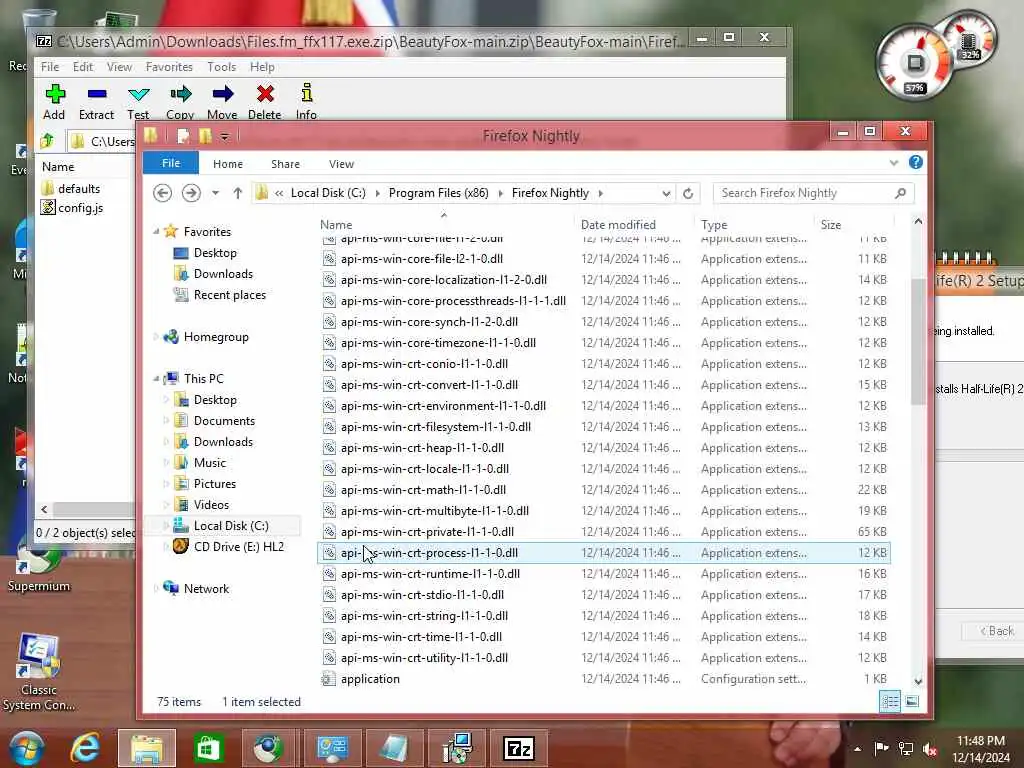Open Internet Explorer from taskbar
The image size is (1024, 768).
coord(86,748)
